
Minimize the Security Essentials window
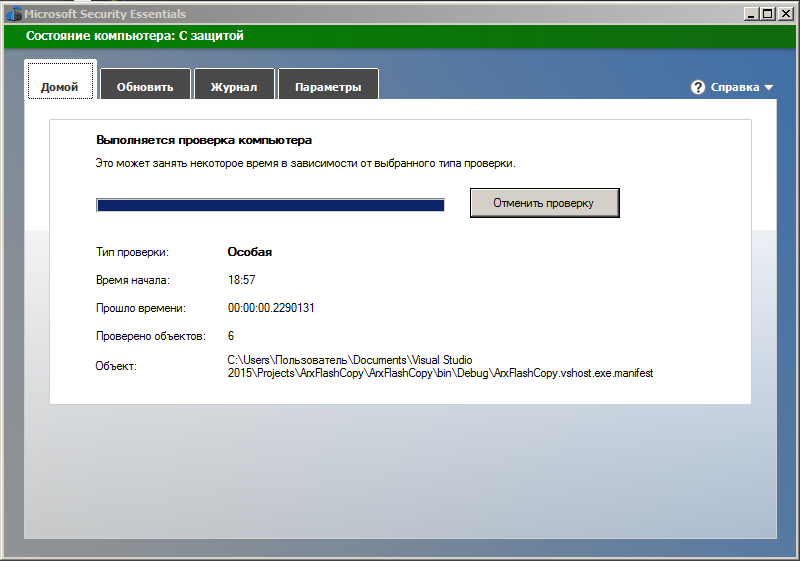coord(751,14)
